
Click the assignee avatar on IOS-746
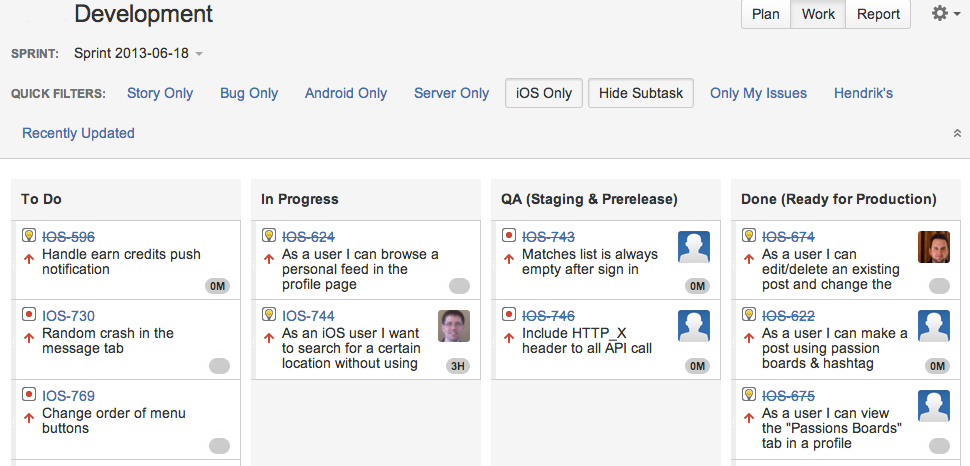click(694, 327)
